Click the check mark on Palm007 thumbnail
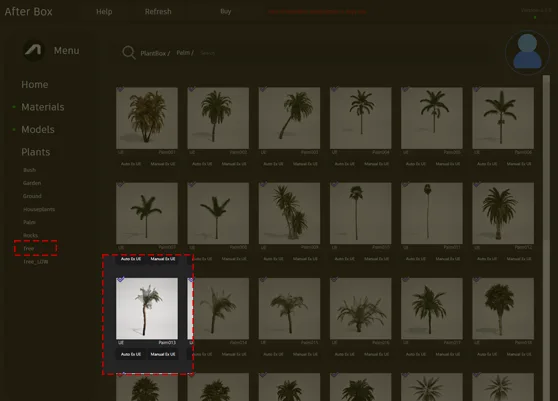The width and height of the screenshot is (558, 401). pos(120,184)
